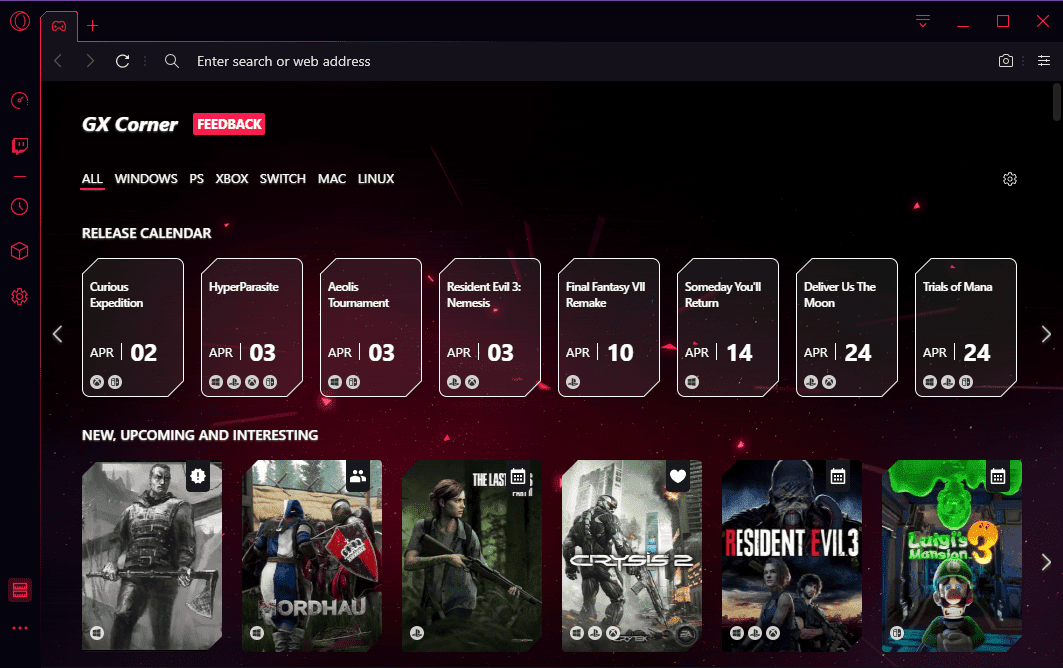Open the grayscale axe warrior game cover
This screenshot has width=1063, height=668.
coord(152,556)
